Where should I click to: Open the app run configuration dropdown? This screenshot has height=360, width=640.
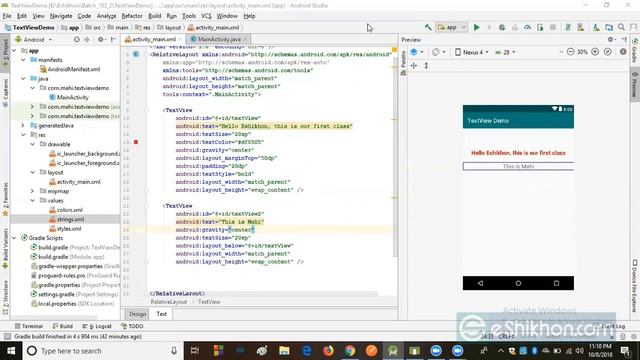click(x=452, y=27)
